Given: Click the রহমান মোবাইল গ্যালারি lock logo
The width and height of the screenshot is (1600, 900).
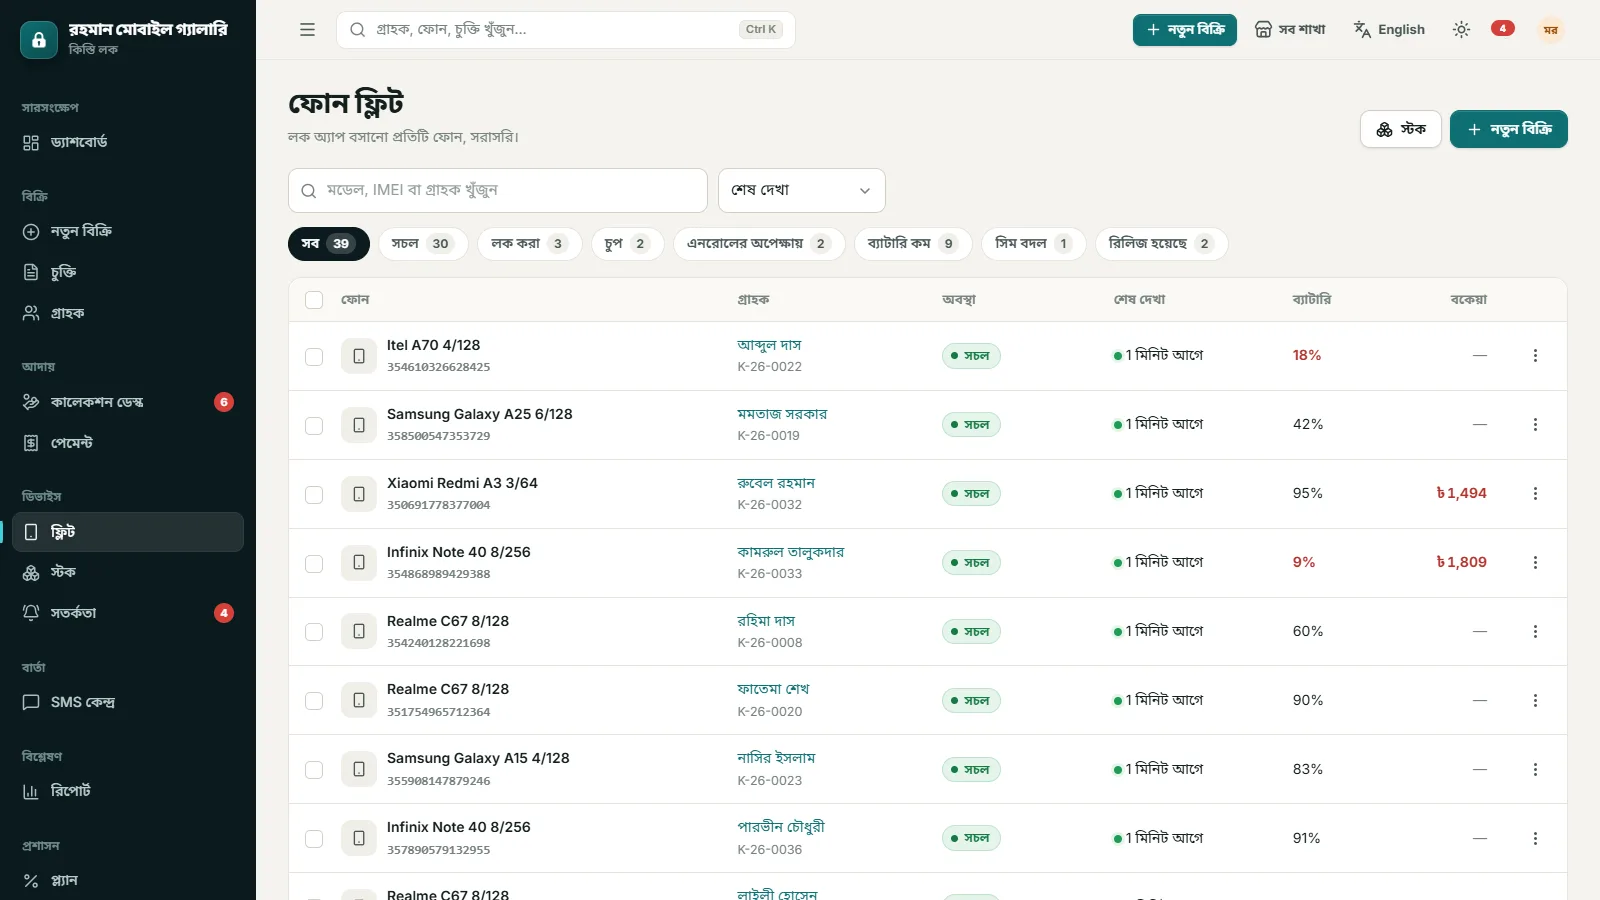Looking at the screenshot, I should point(39,40).
